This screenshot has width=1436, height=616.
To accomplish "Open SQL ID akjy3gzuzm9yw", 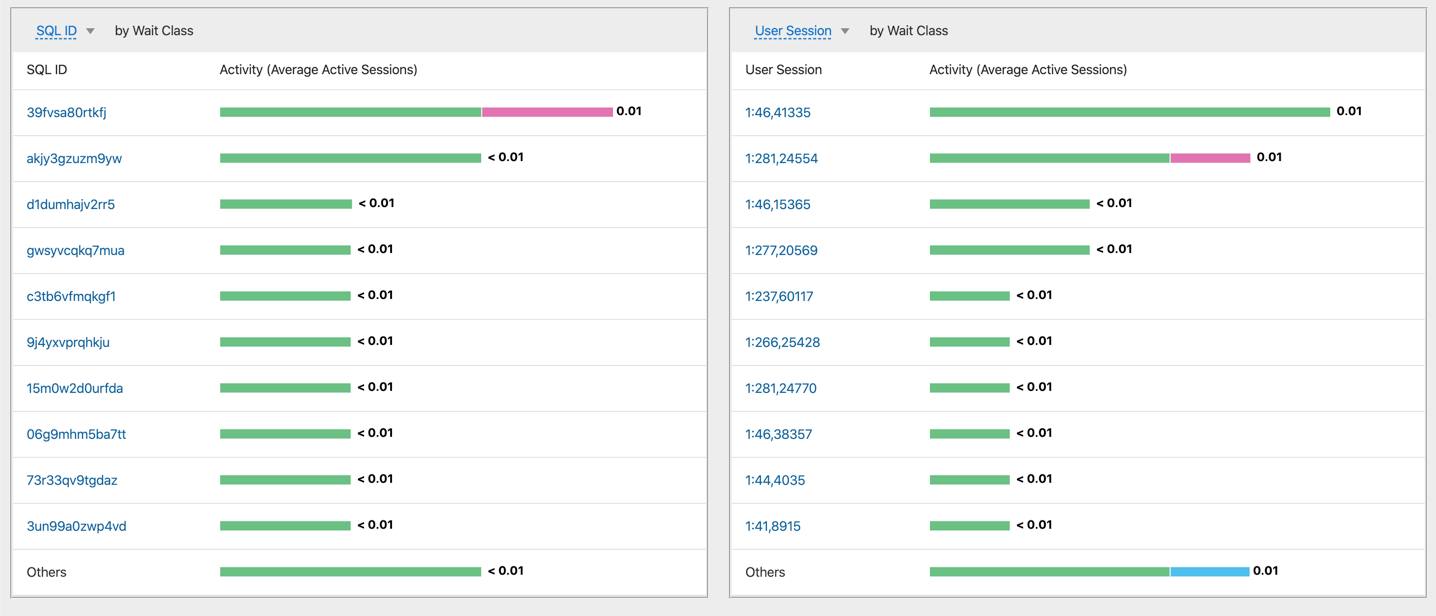I will point(74,159).
